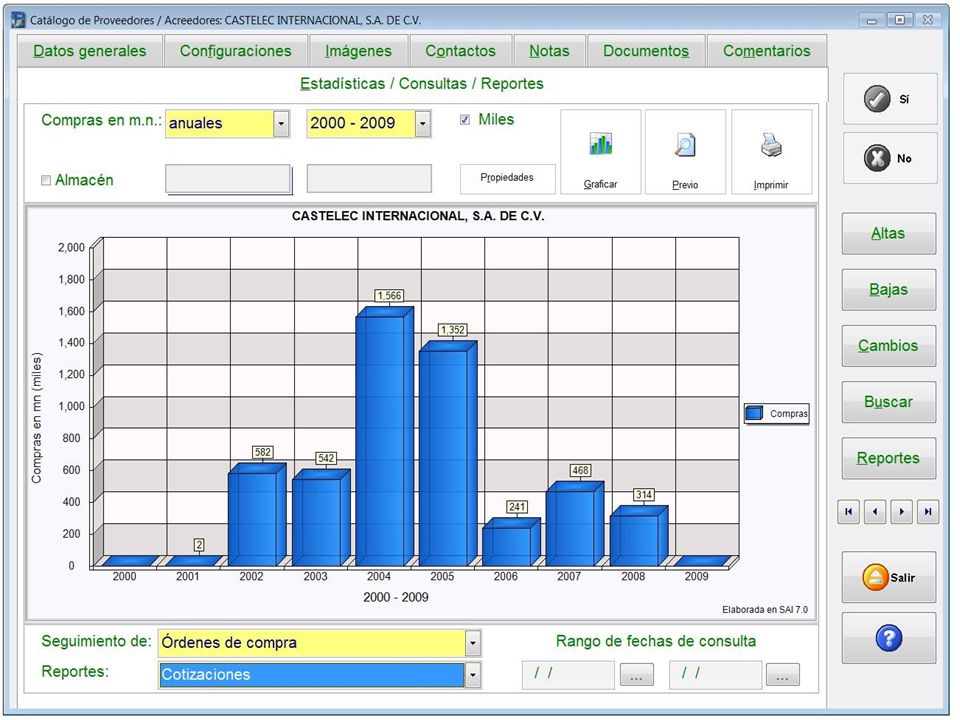Select the Imágenes tab
The image size is (960, 720).
tap(359, 51)
